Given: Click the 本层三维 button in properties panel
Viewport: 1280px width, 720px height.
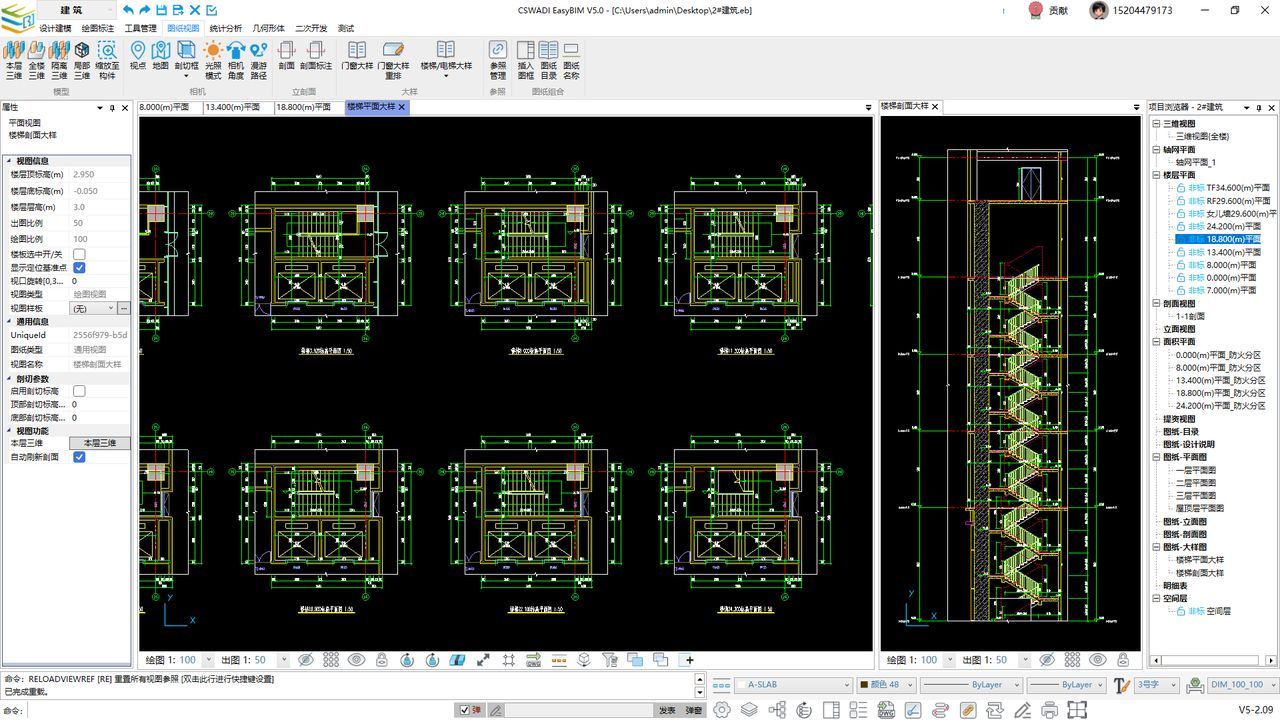Looking at the screenshot, I should coord(99,443).
